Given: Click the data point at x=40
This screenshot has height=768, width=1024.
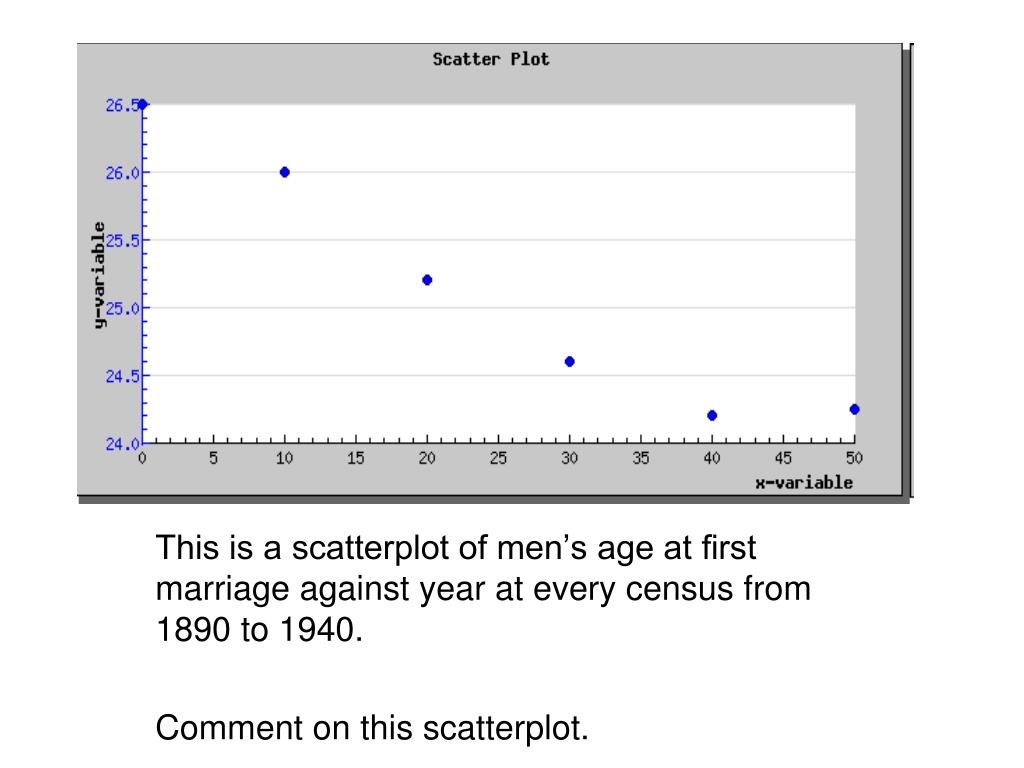Looking at the screenshot, I should [712, 415].
